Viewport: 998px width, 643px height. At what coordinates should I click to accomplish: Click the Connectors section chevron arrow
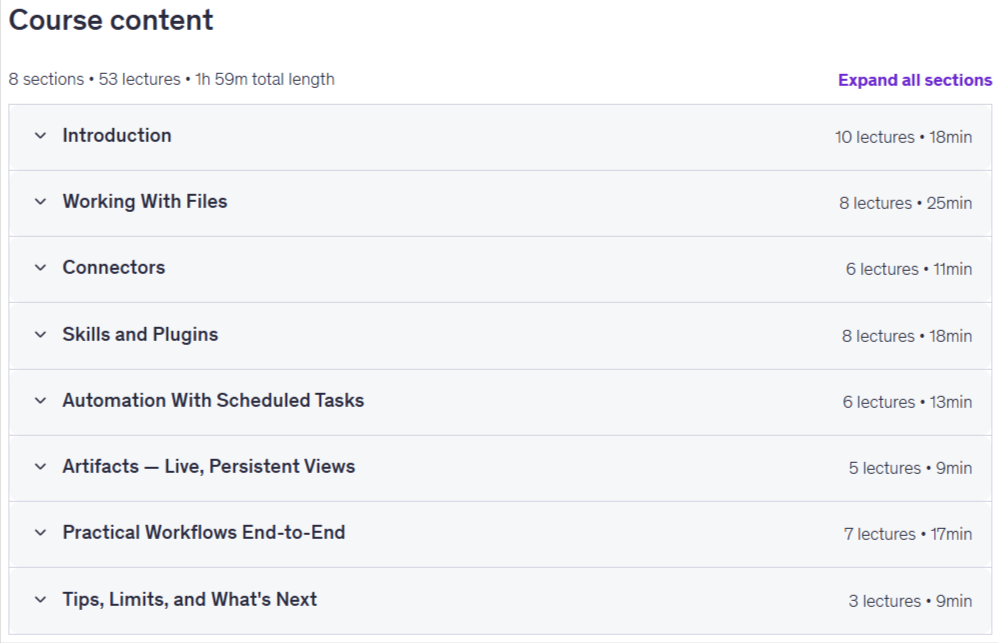click(40, 268)
